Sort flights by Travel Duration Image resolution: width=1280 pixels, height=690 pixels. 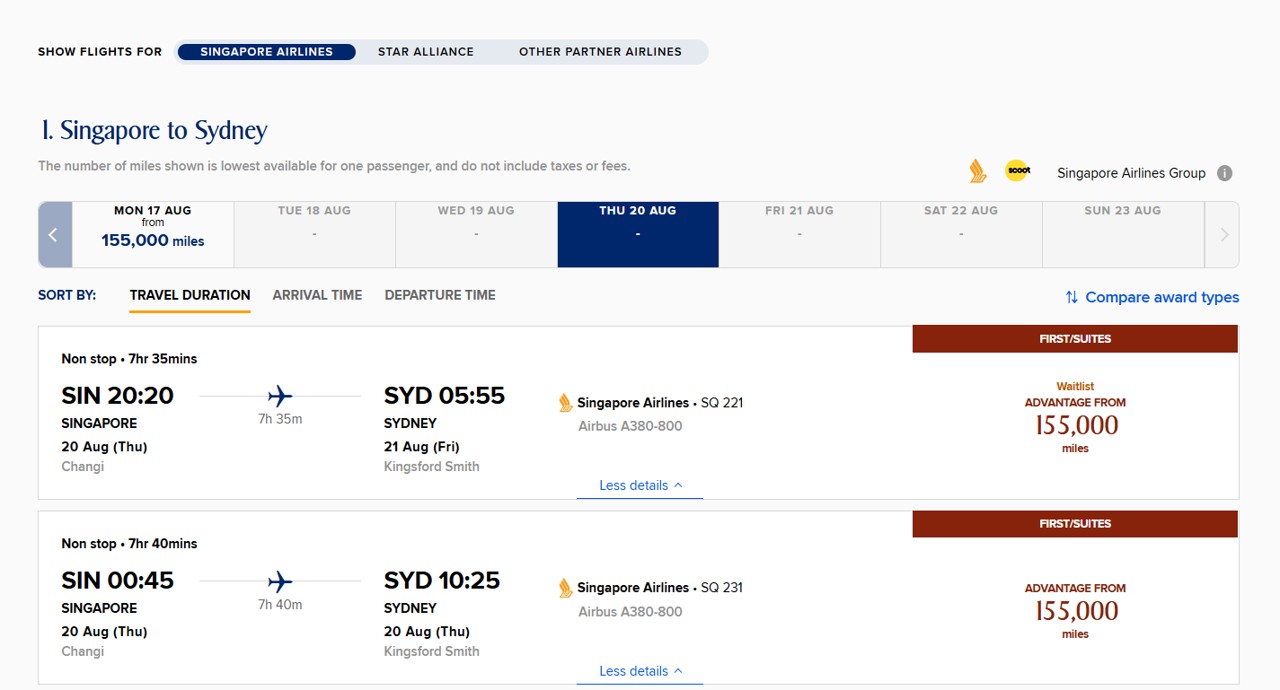(x=190, y=295)
